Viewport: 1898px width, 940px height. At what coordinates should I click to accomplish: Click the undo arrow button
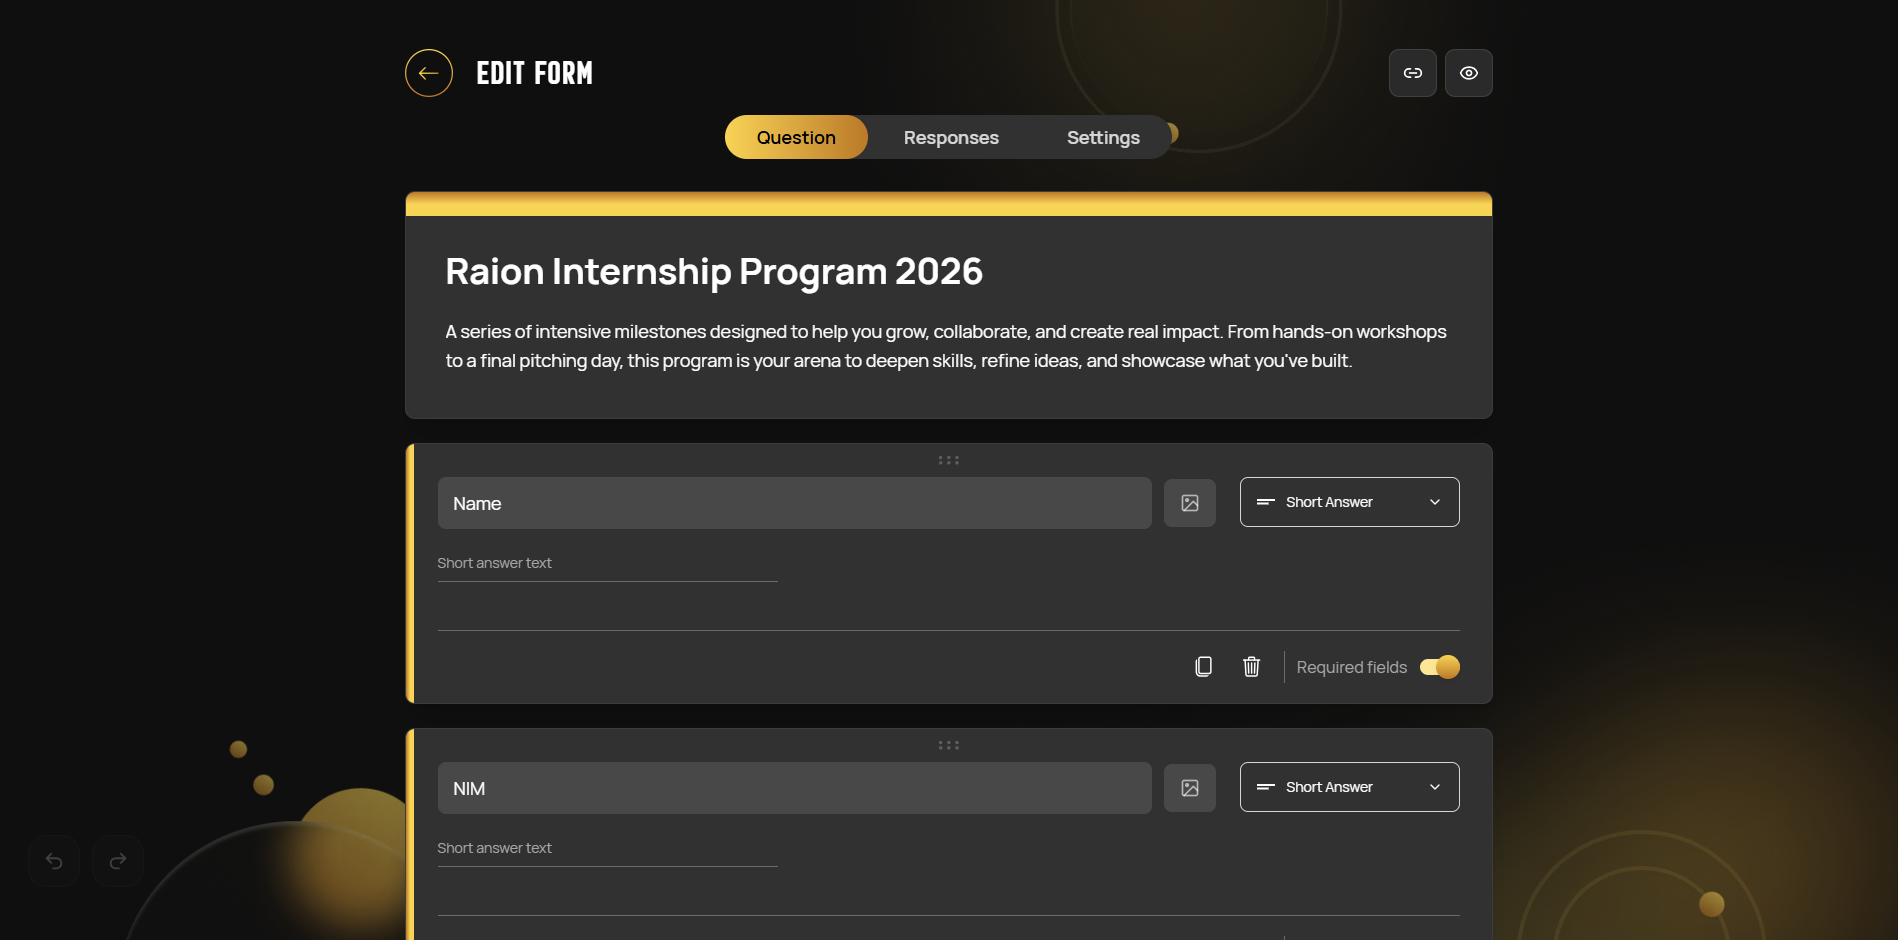click(x=54, y=861)
